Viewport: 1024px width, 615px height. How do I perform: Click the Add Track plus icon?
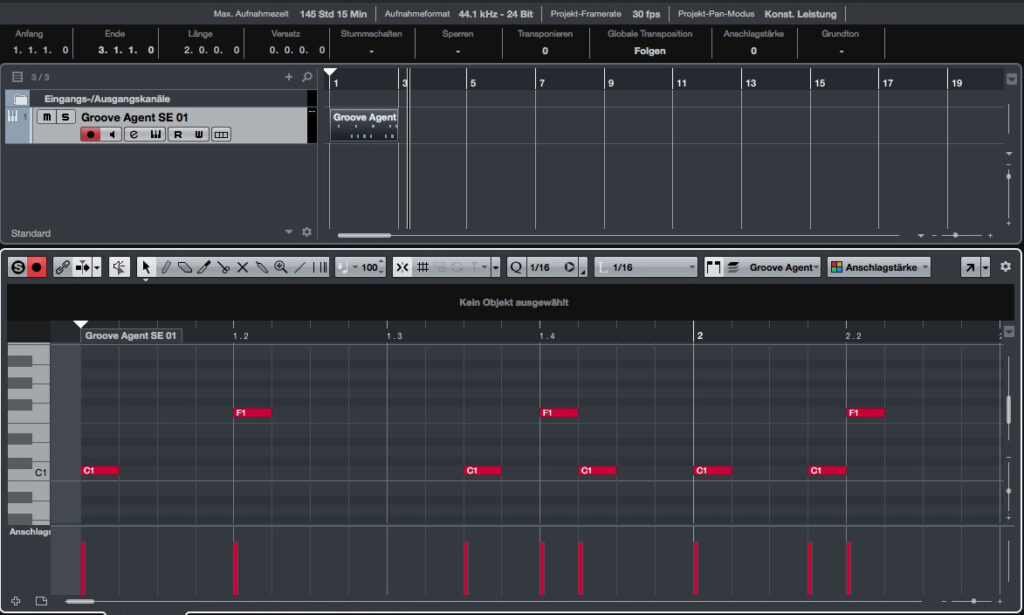(289, 77)
